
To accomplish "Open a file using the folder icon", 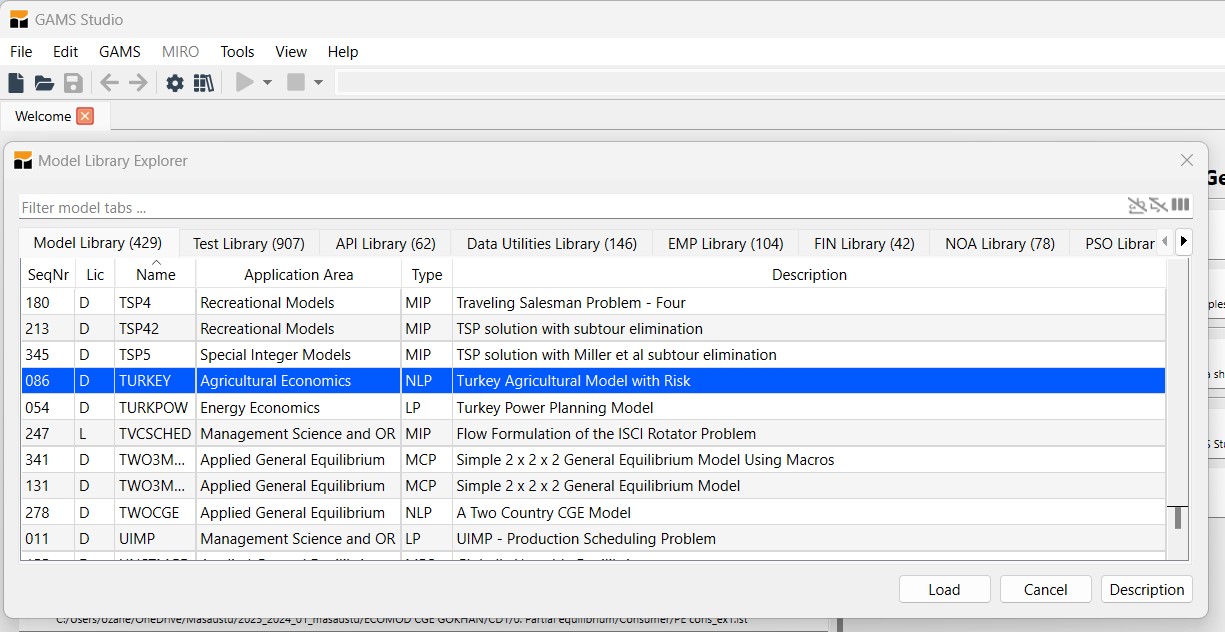I will point(44,83).
